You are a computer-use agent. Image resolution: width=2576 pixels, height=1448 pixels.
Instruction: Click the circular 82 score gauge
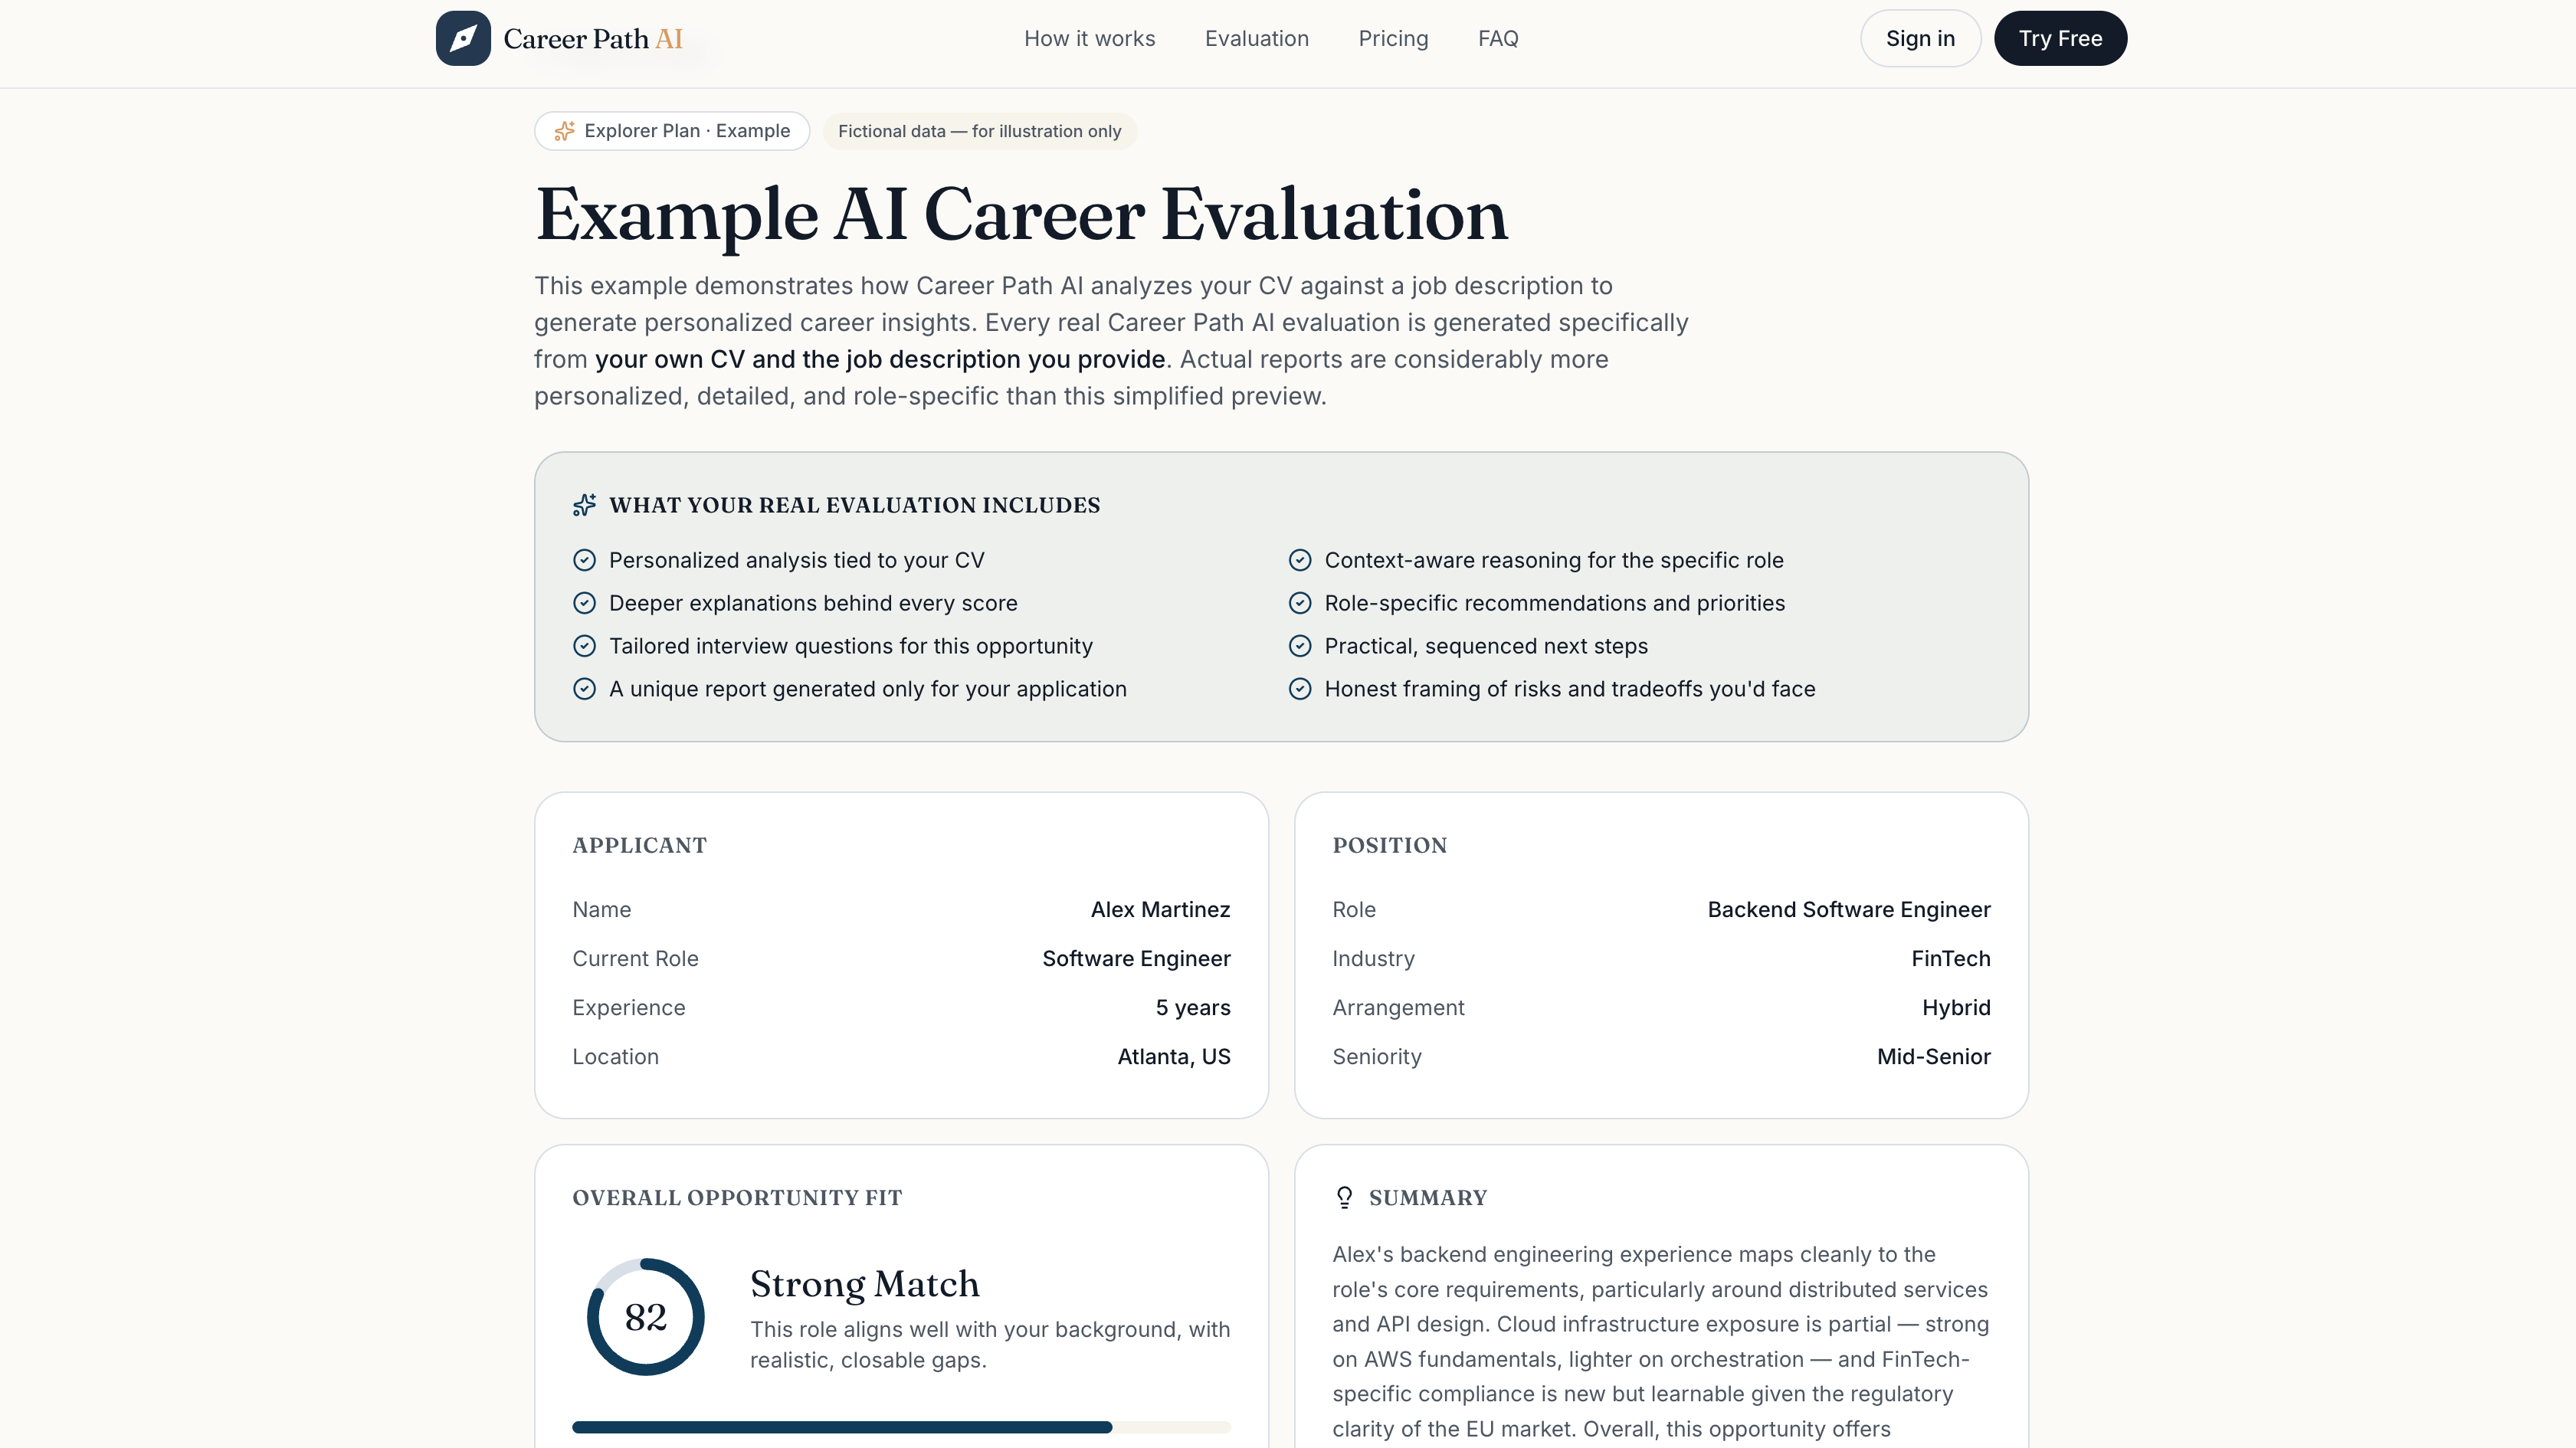pyautogui.click(x=645, y=1316)
